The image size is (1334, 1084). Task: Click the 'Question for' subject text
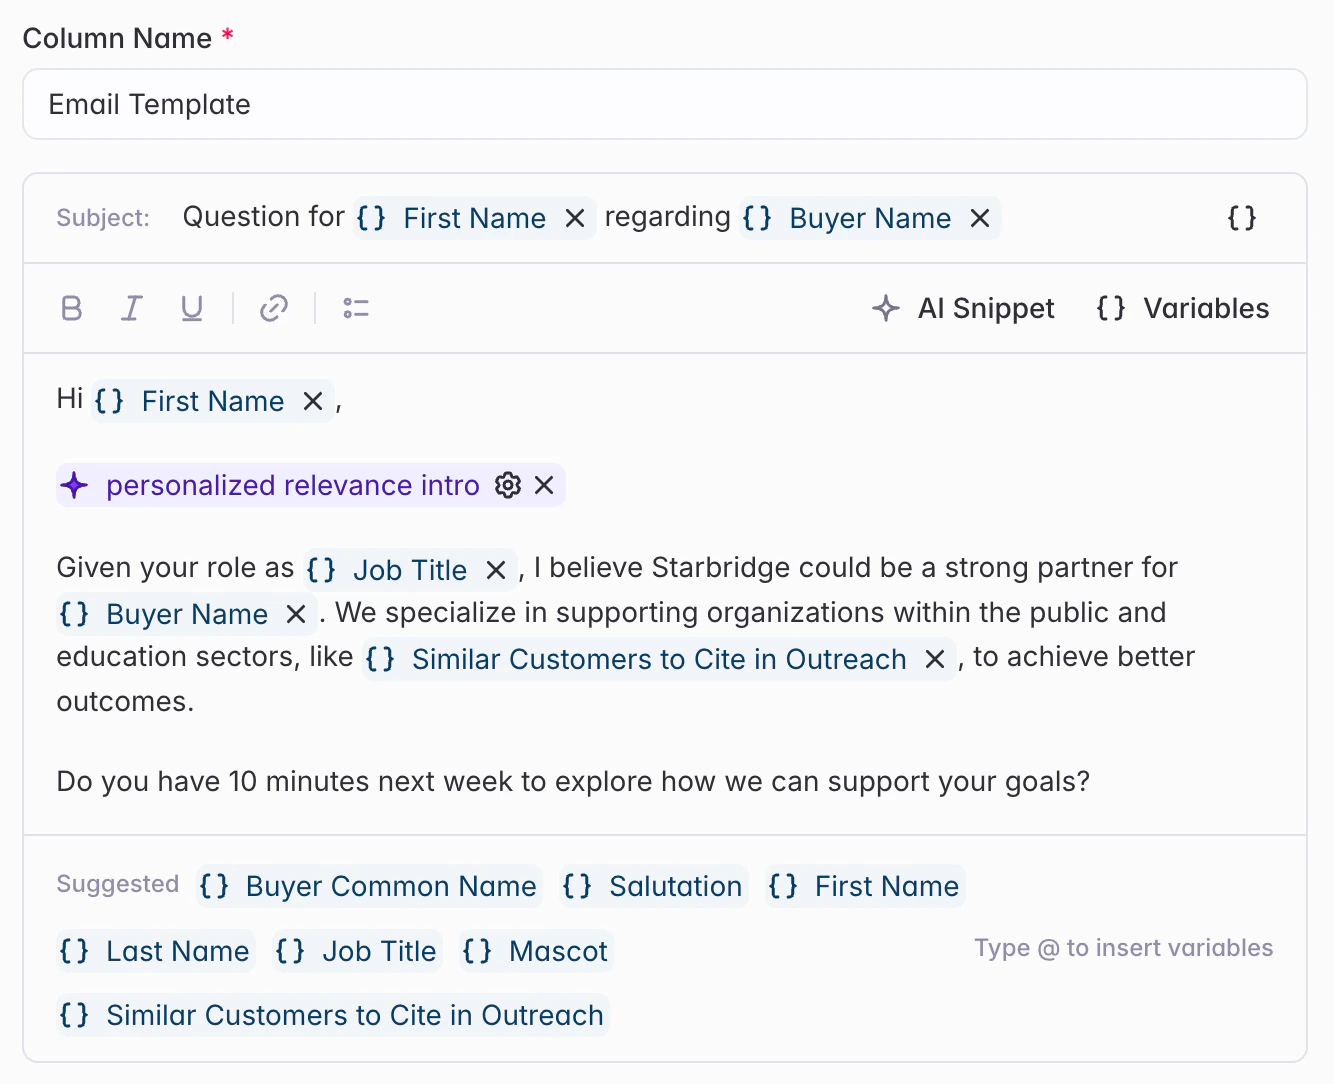(x=263, y=217)
